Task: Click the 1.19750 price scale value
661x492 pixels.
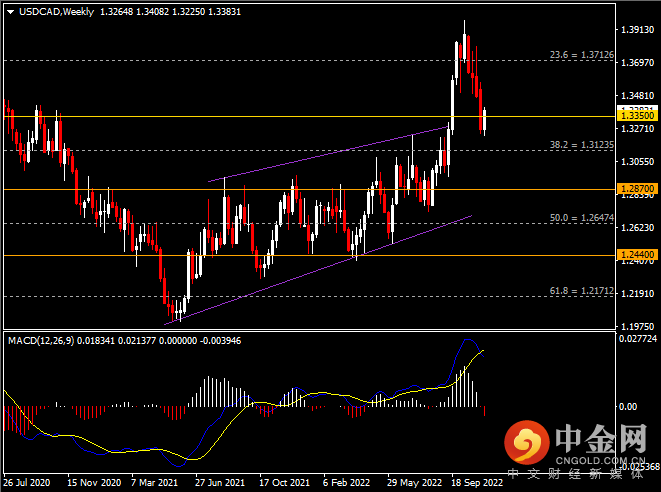Action: 637,326
